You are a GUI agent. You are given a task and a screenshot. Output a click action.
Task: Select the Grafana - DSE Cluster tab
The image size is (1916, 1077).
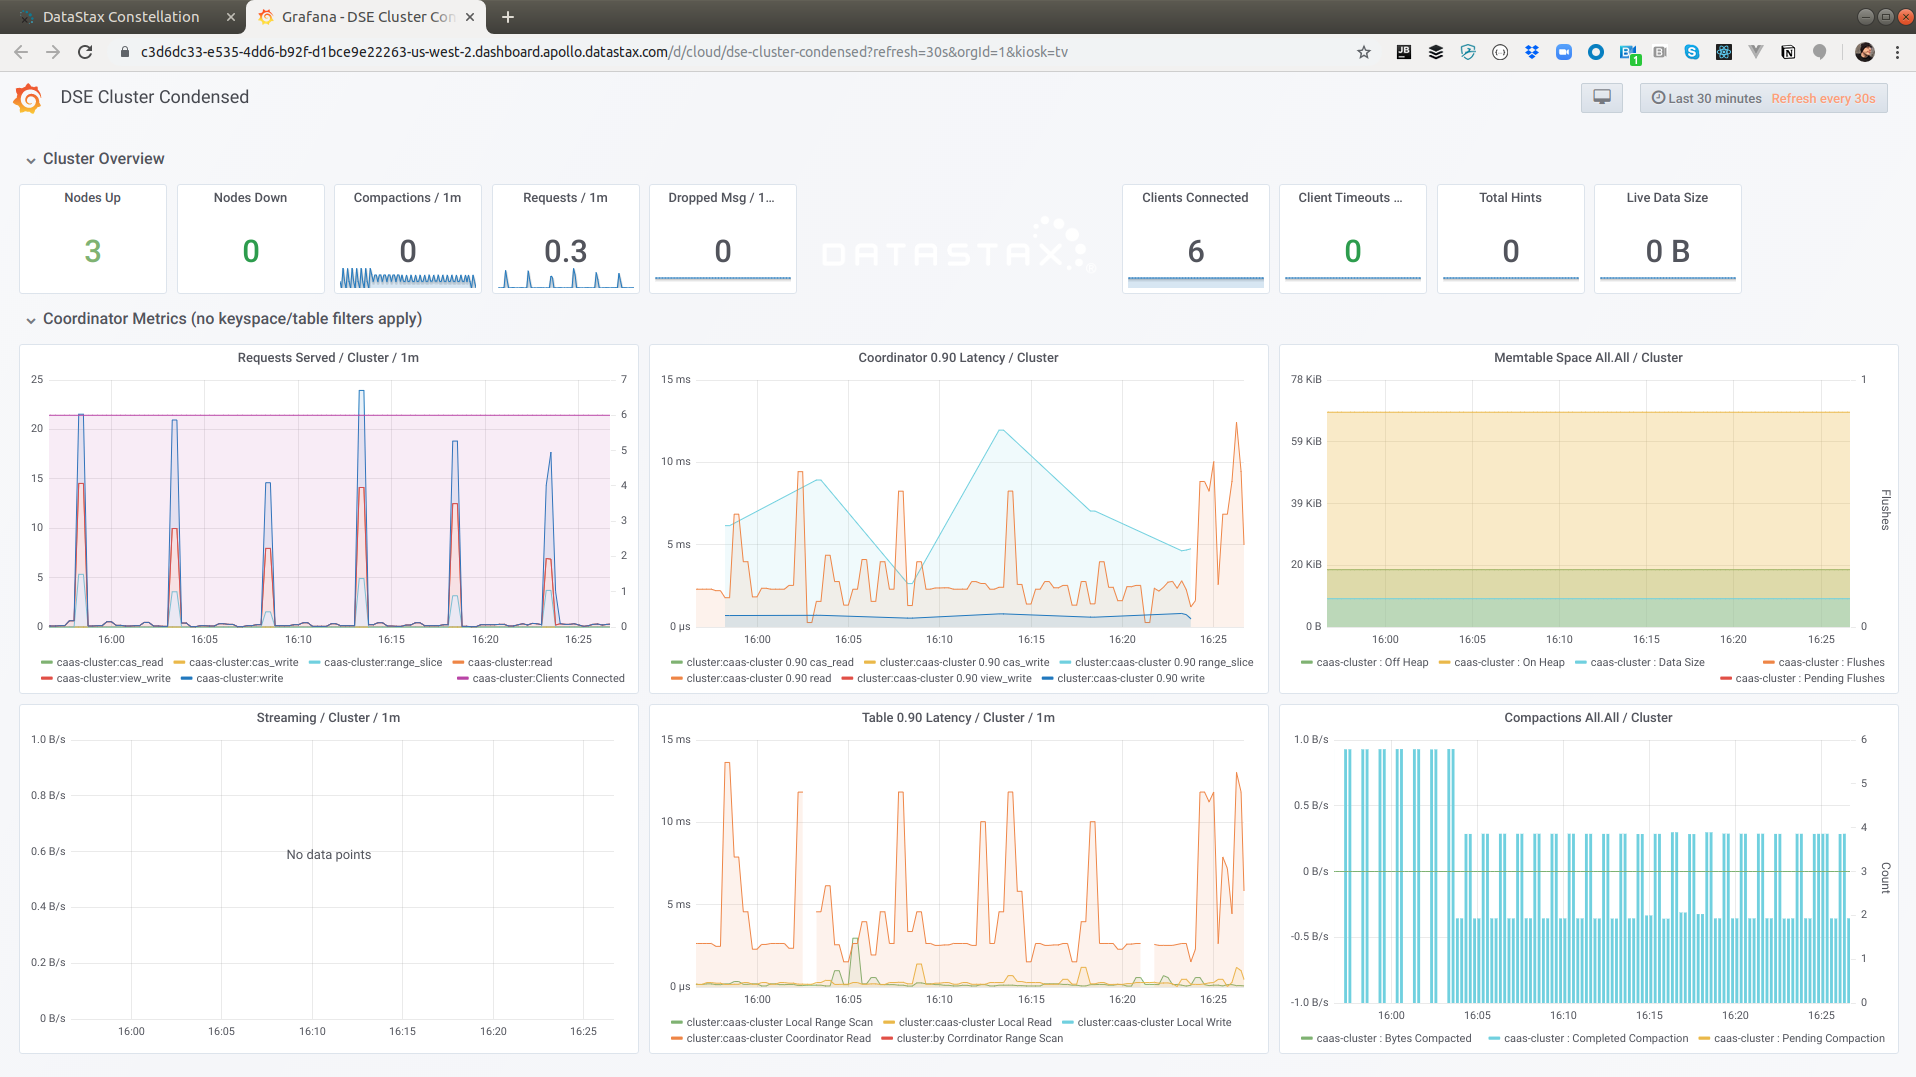click(x=366, y=17)
